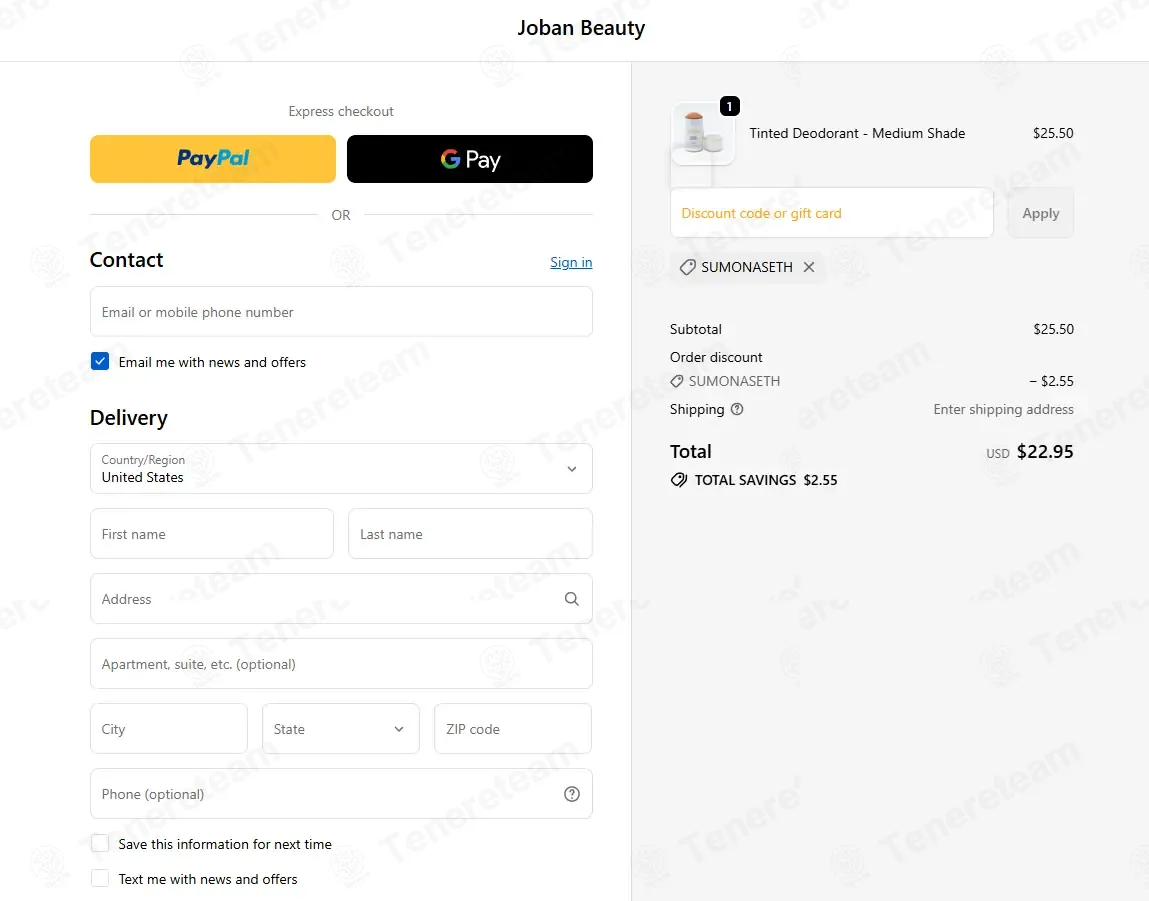The height and width of the screenshot is (901, 1149).
Task: Pay with the PayPal express button
Action: tap(213, 159)
